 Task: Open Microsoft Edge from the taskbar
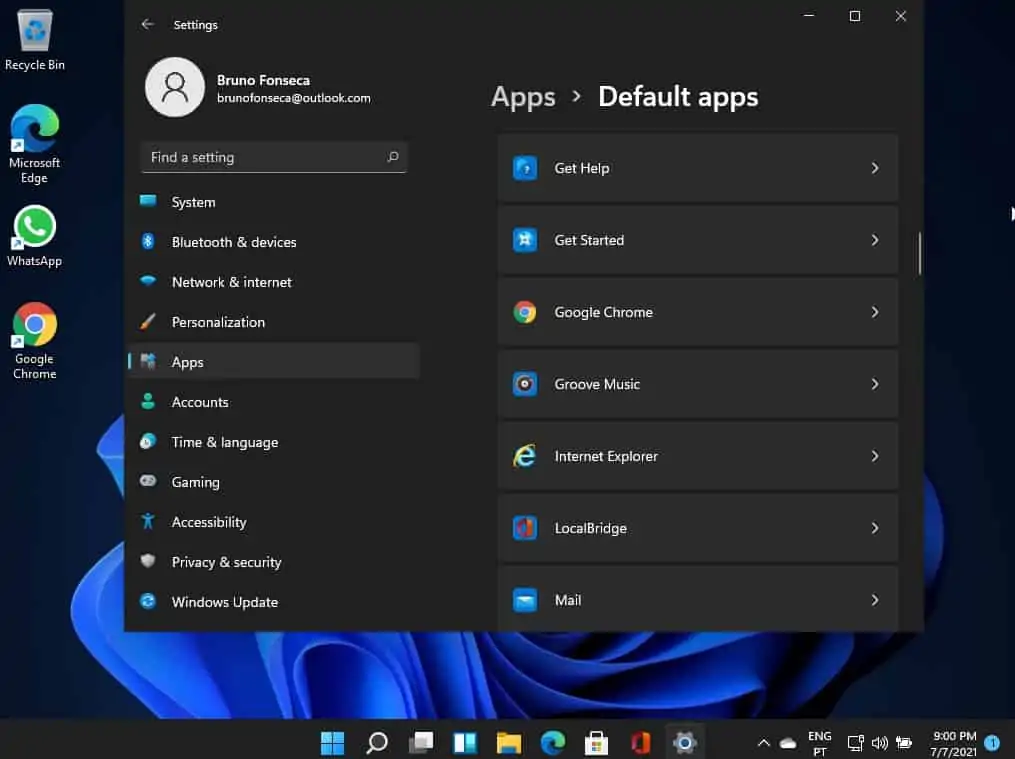click(x=552, y=742)
